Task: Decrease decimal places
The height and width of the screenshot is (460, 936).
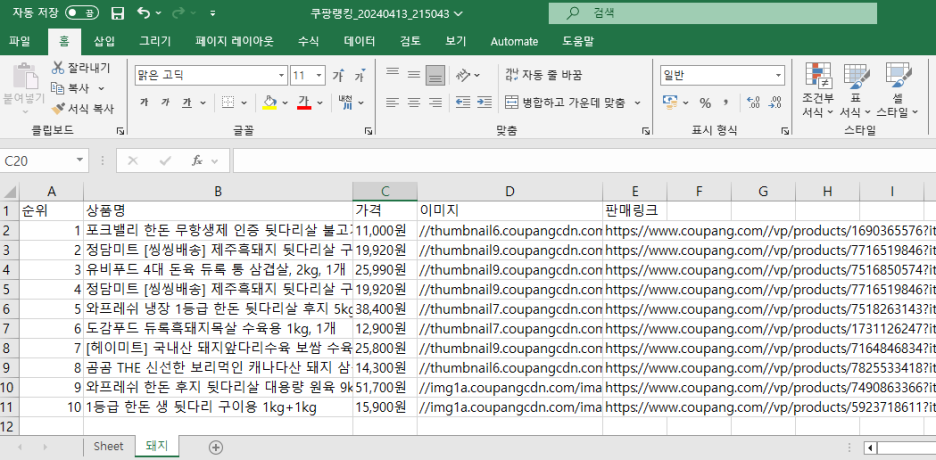Action: pyautogui.click(x=775, y=103)
